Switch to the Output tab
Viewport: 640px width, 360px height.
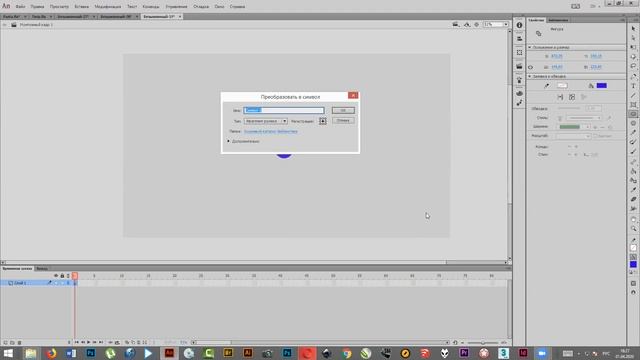tap(42, 269)
